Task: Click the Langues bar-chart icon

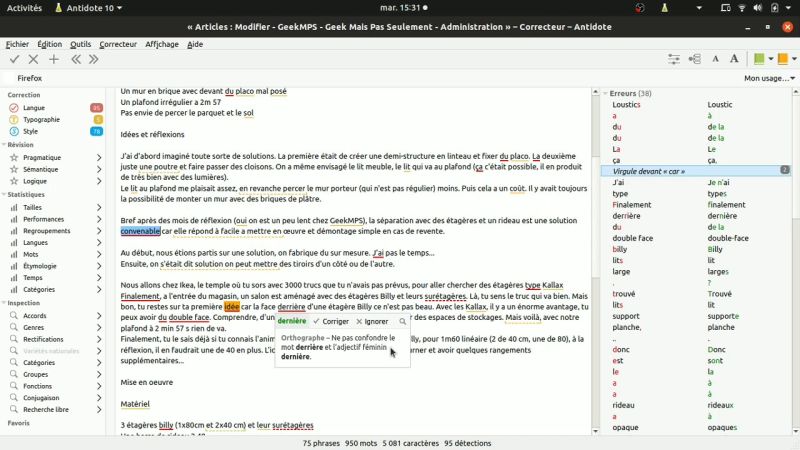Action: coord(14,243)
